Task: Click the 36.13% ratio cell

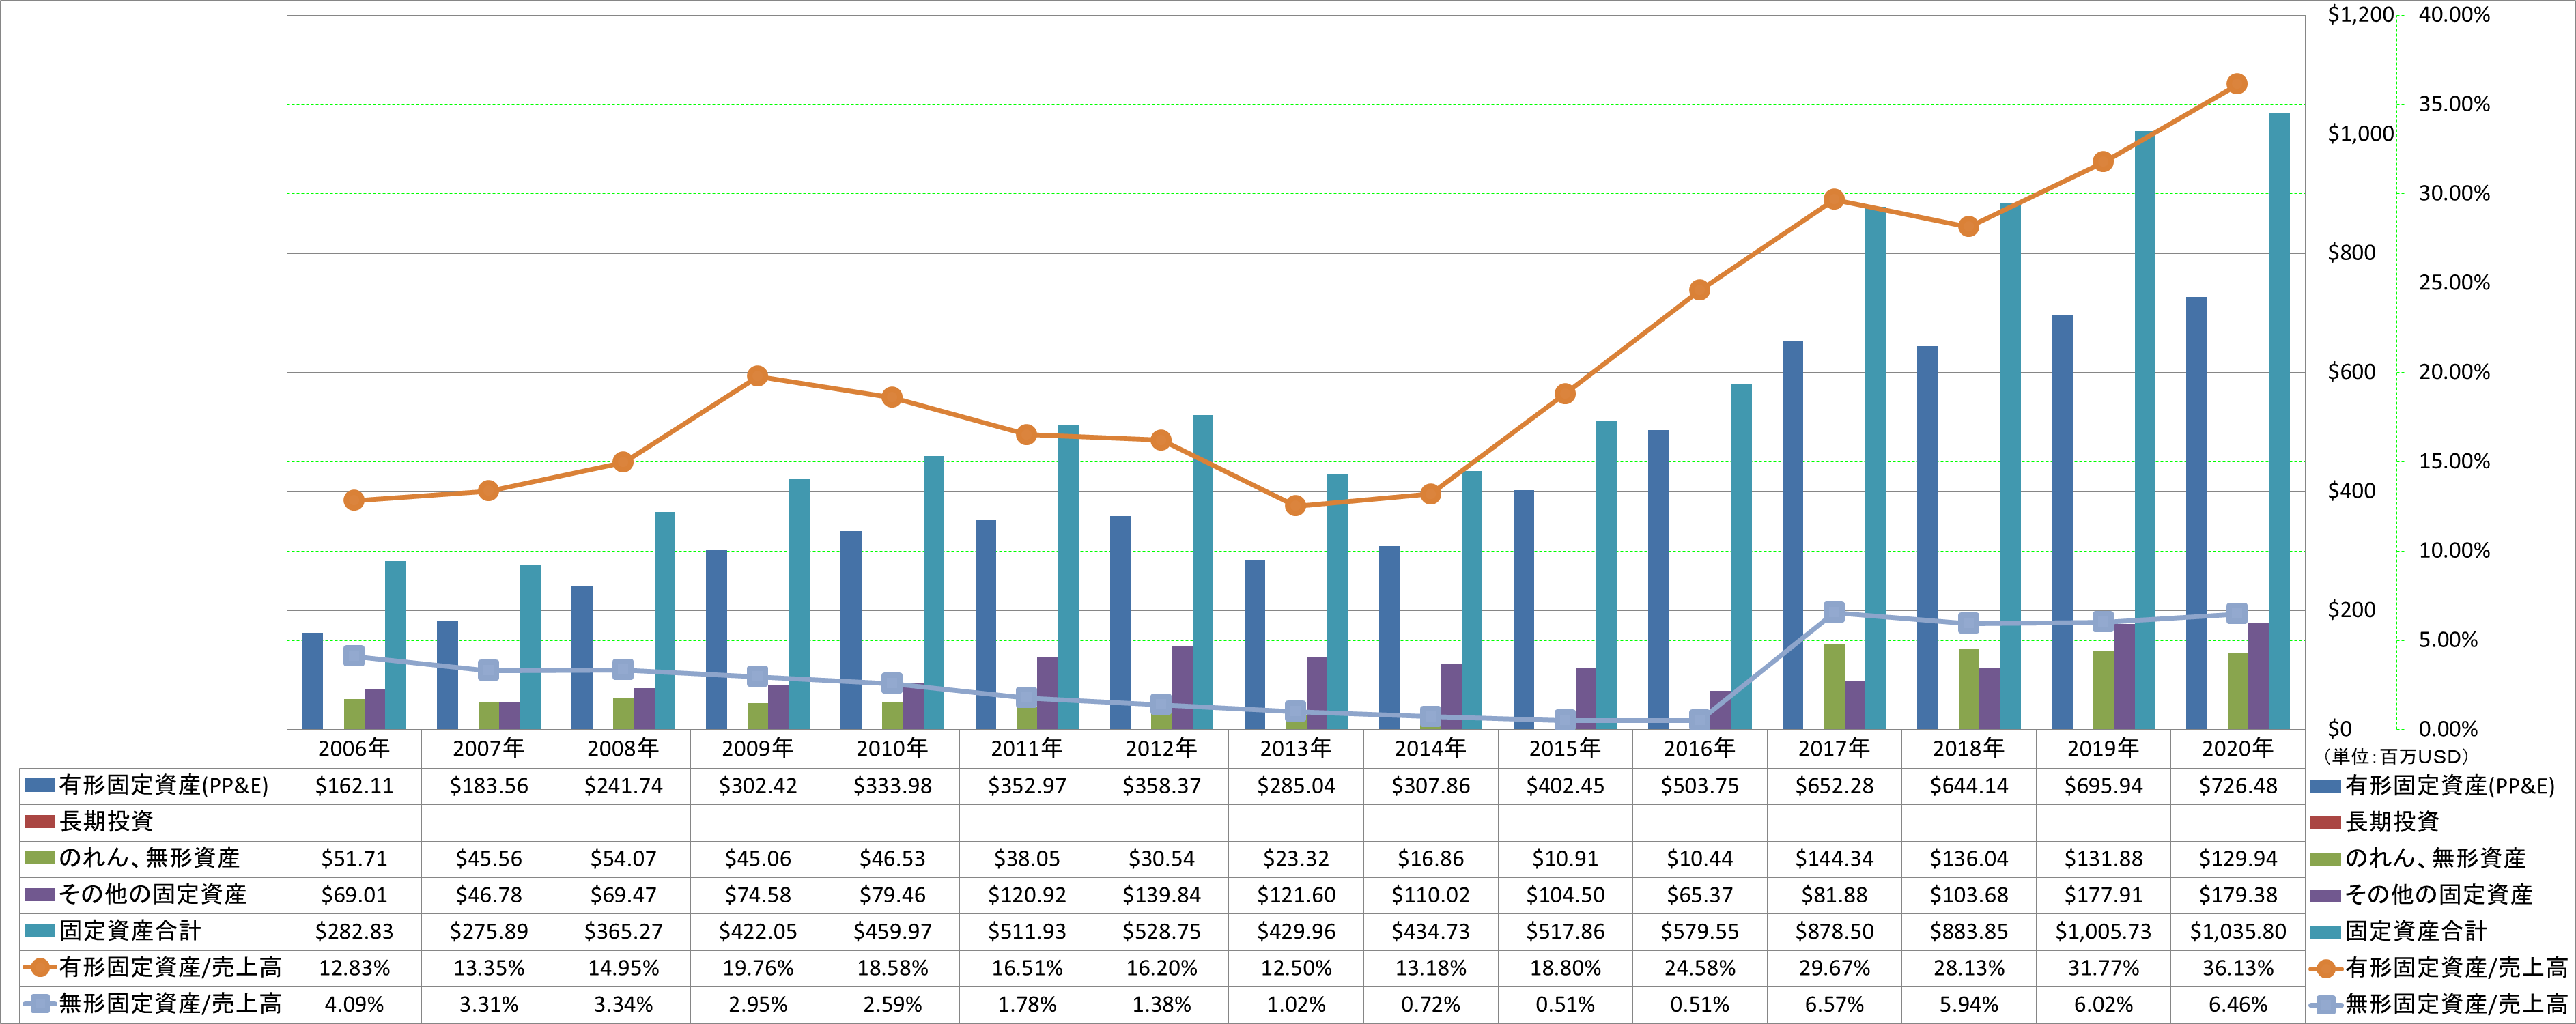Action: pyautogui.click(x=2237, y=968)
